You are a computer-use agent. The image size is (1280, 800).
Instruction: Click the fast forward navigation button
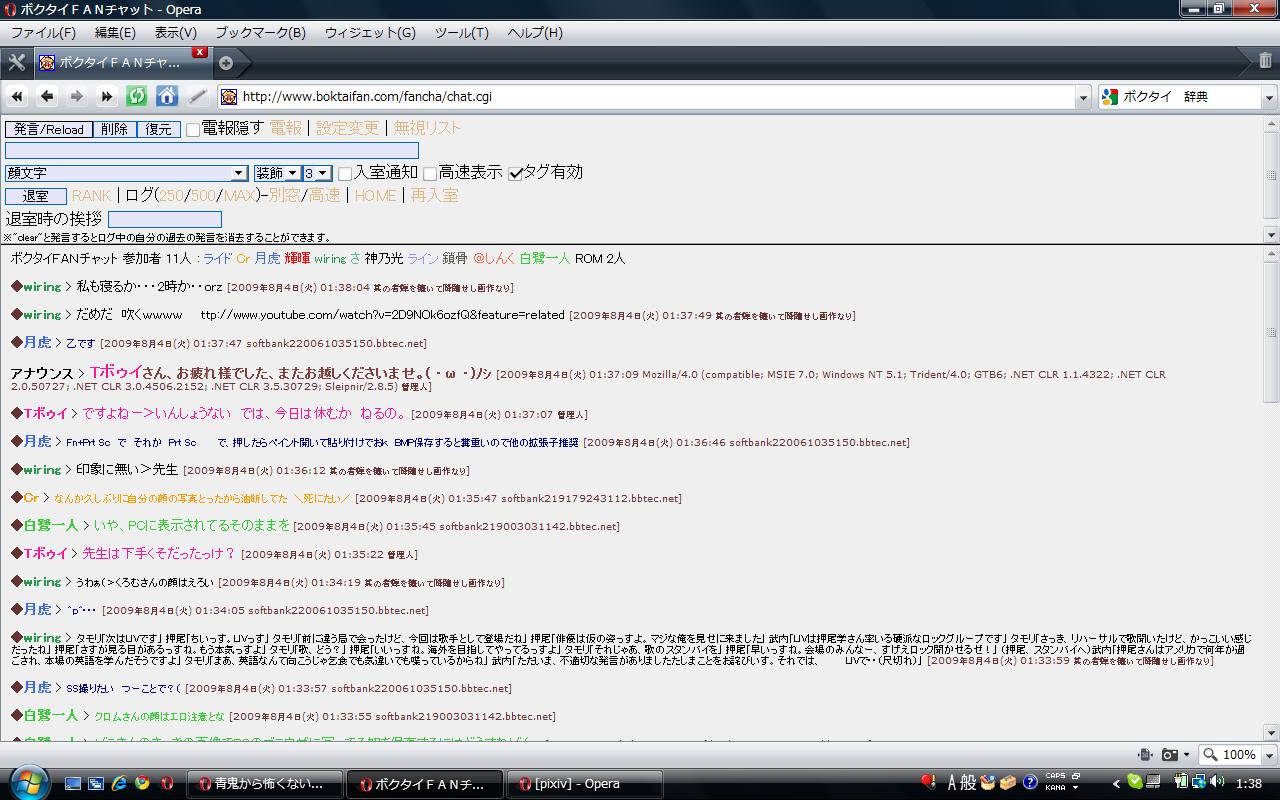[107, 97]
